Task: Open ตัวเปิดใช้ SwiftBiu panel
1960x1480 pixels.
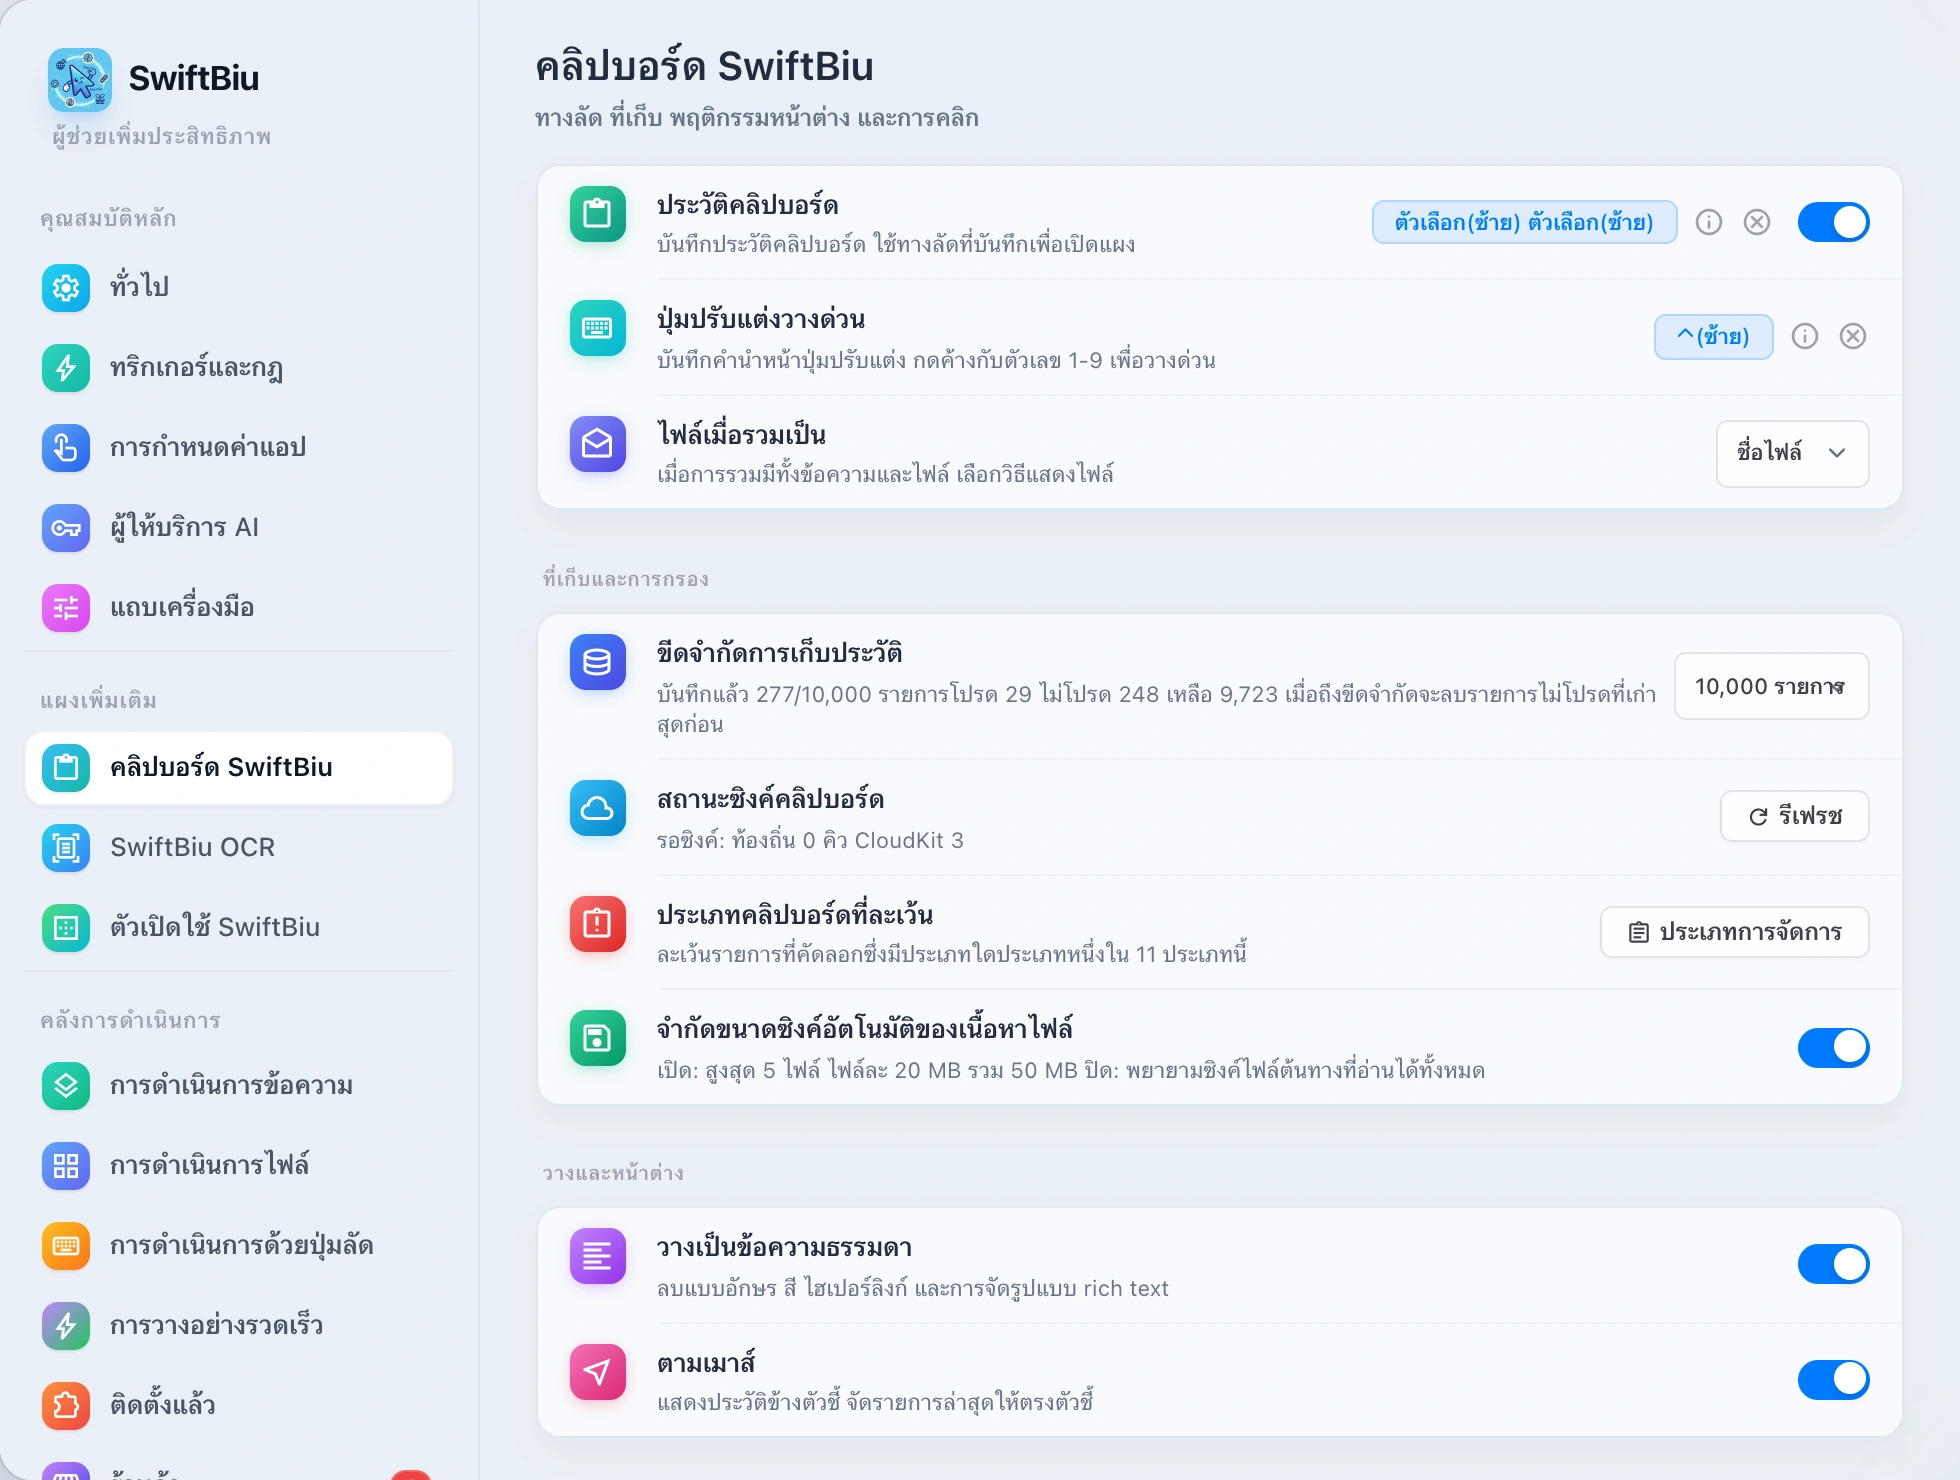Action: [x=239, y=928]
